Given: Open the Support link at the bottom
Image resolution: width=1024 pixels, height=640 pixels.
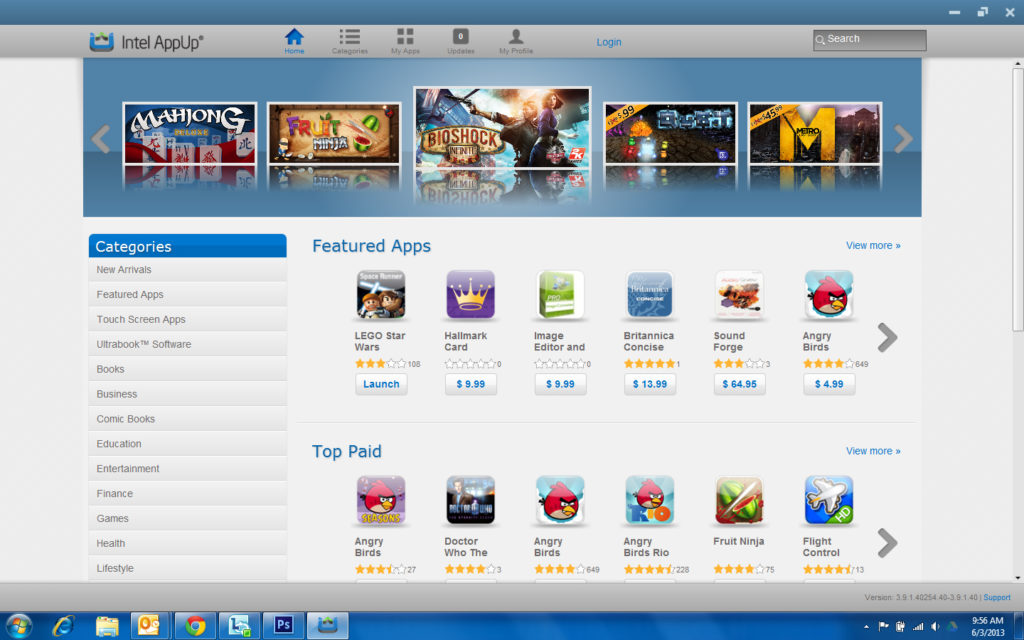Looking at the screenshot, I should (997, 598).
